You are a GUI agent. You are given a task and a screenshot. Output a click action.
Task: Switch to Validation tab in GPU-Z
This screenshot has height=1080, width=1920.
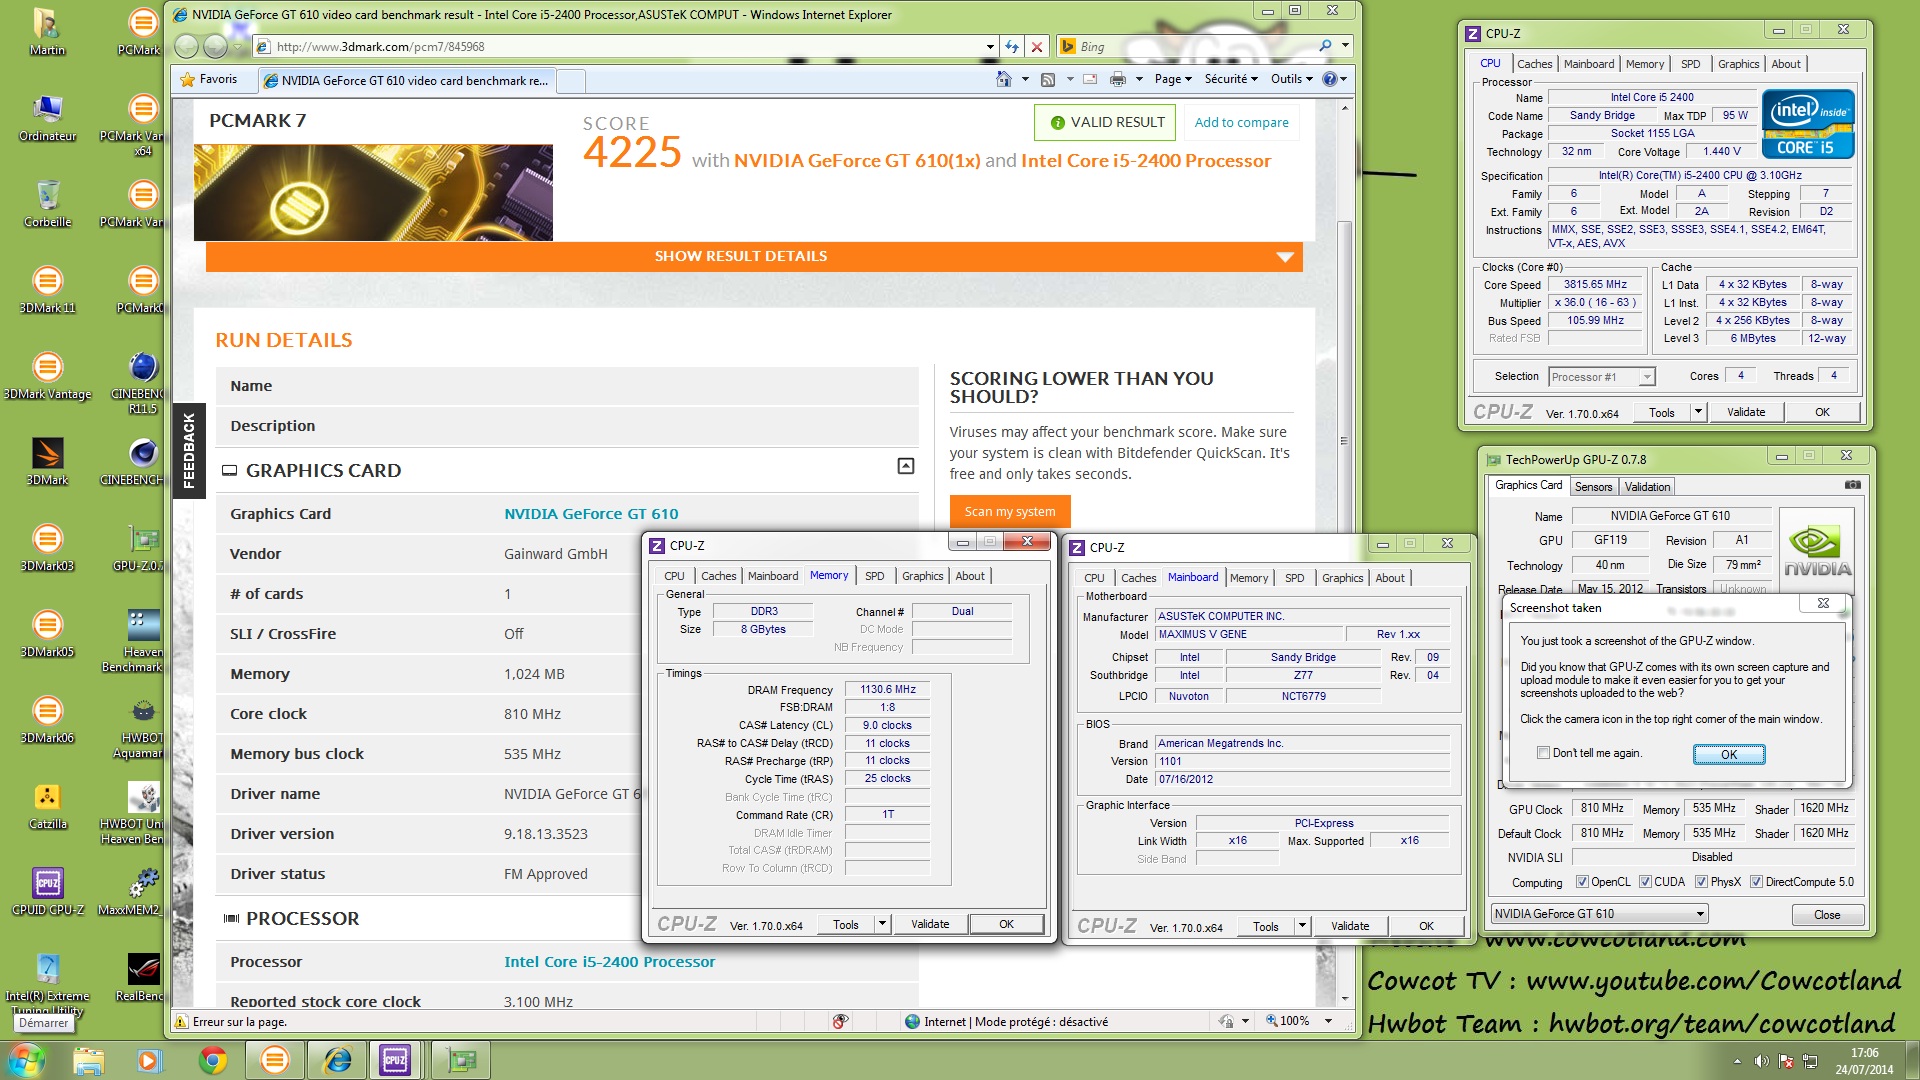point(1647,487)
